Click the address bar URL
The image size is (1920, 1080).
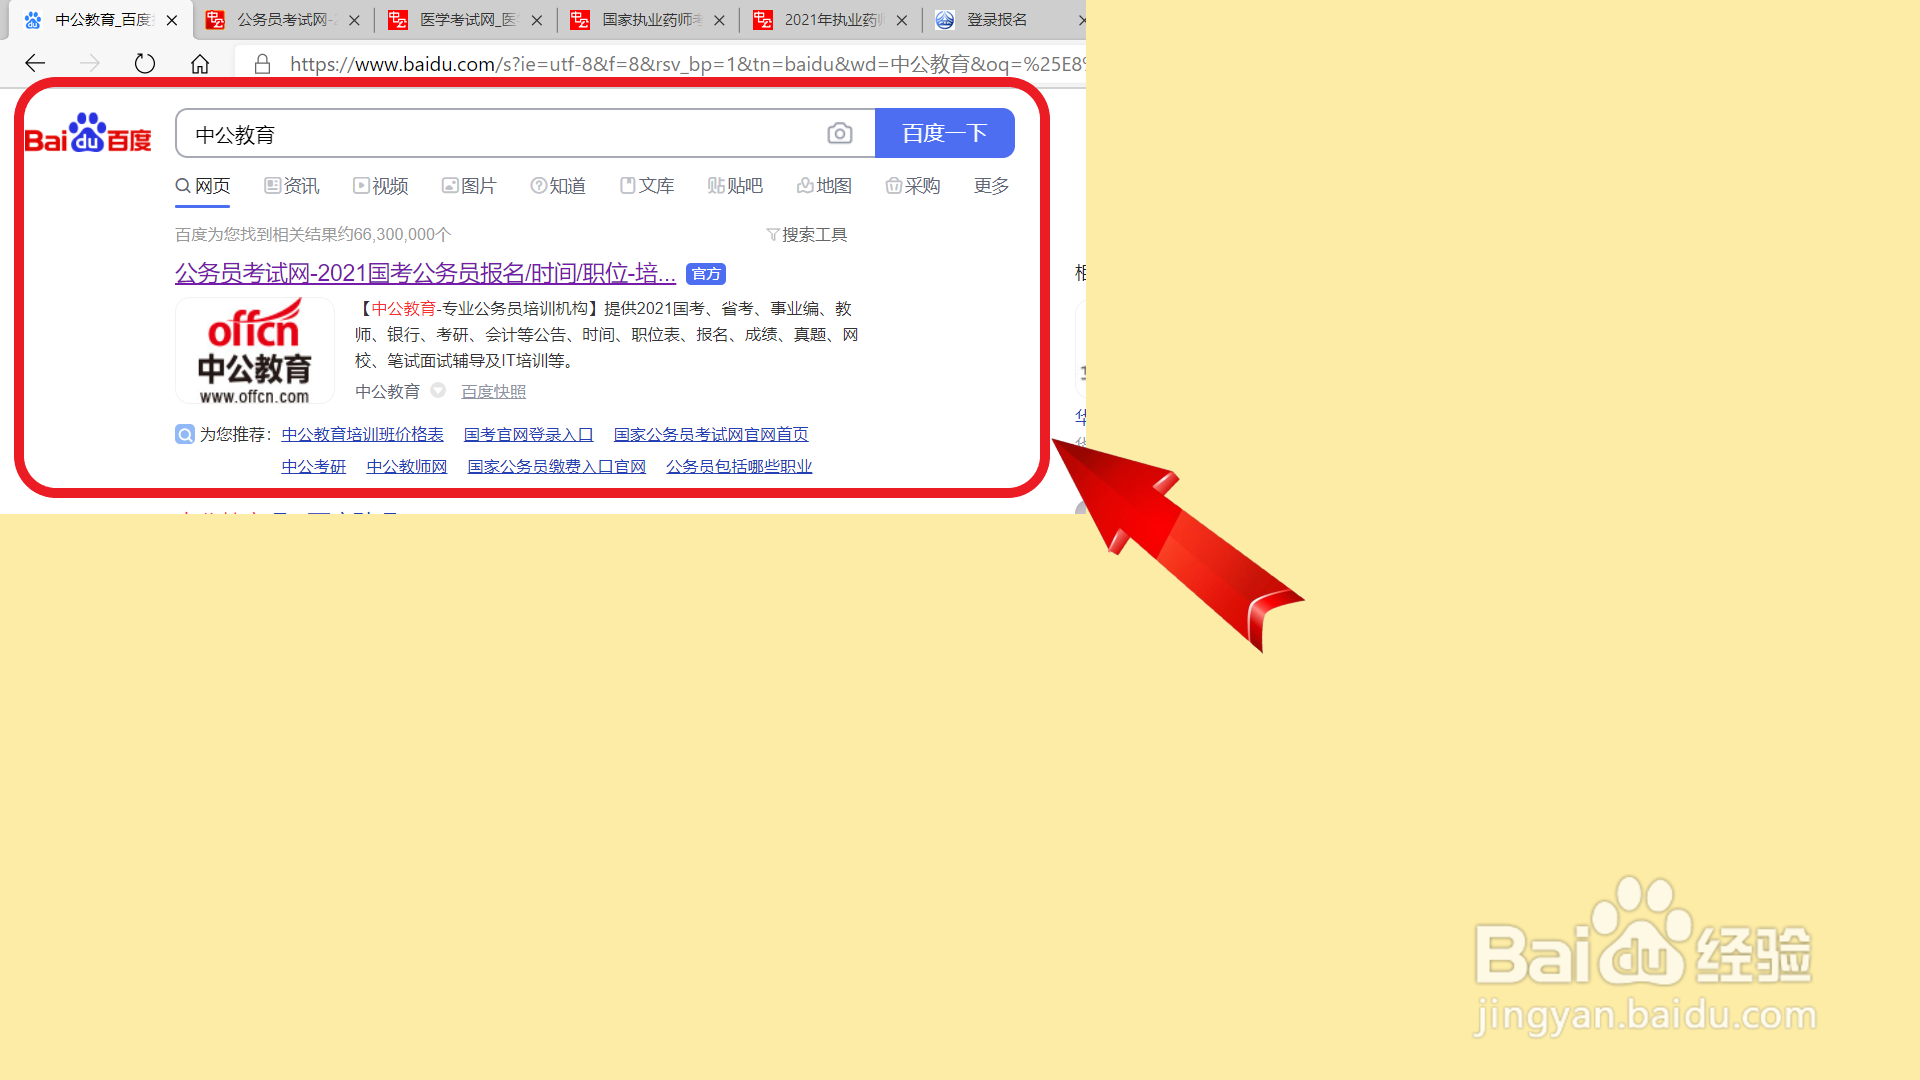click(686, 64)
